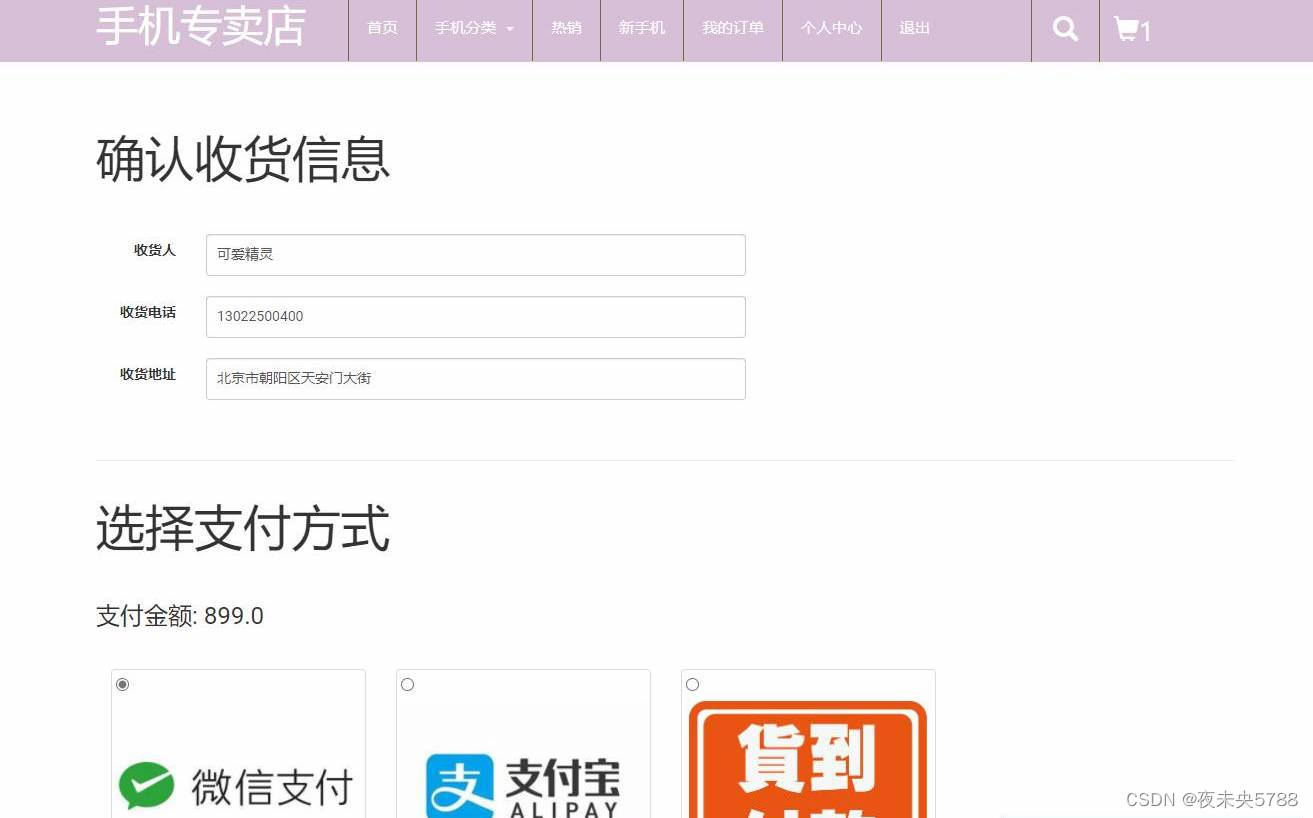Viewport: 1313px width, 818px height.
Task: Focus the 收货电话 input field
Action: (476, 317)
